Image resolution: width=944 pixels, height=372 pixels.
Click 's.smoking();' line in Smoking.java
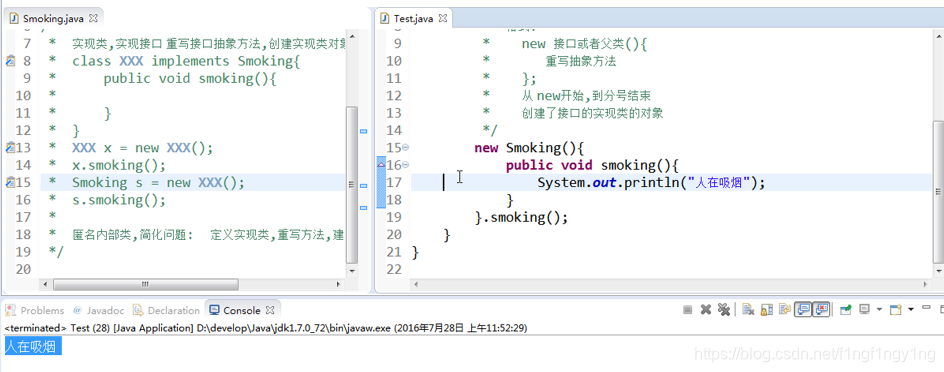[119, 200]
